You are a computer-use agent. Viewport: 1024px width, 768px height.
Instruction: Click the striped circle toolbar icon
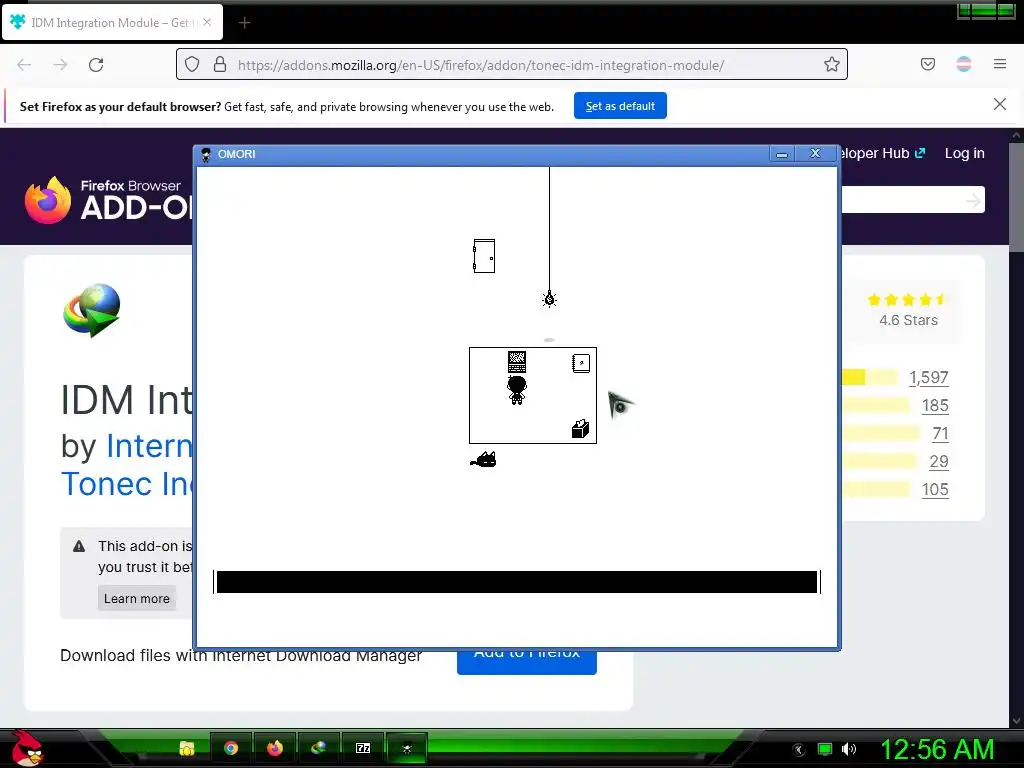pyautogui.click(x=963, y=64)
